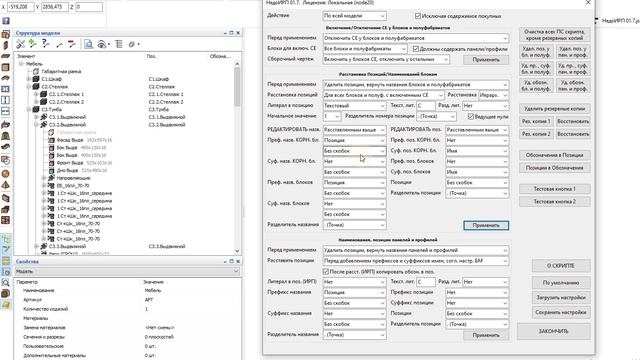The height and width of the screenshot is (360, 640).
Task: Open the Расстановка позиций dropdown
Action: point(383,95)
